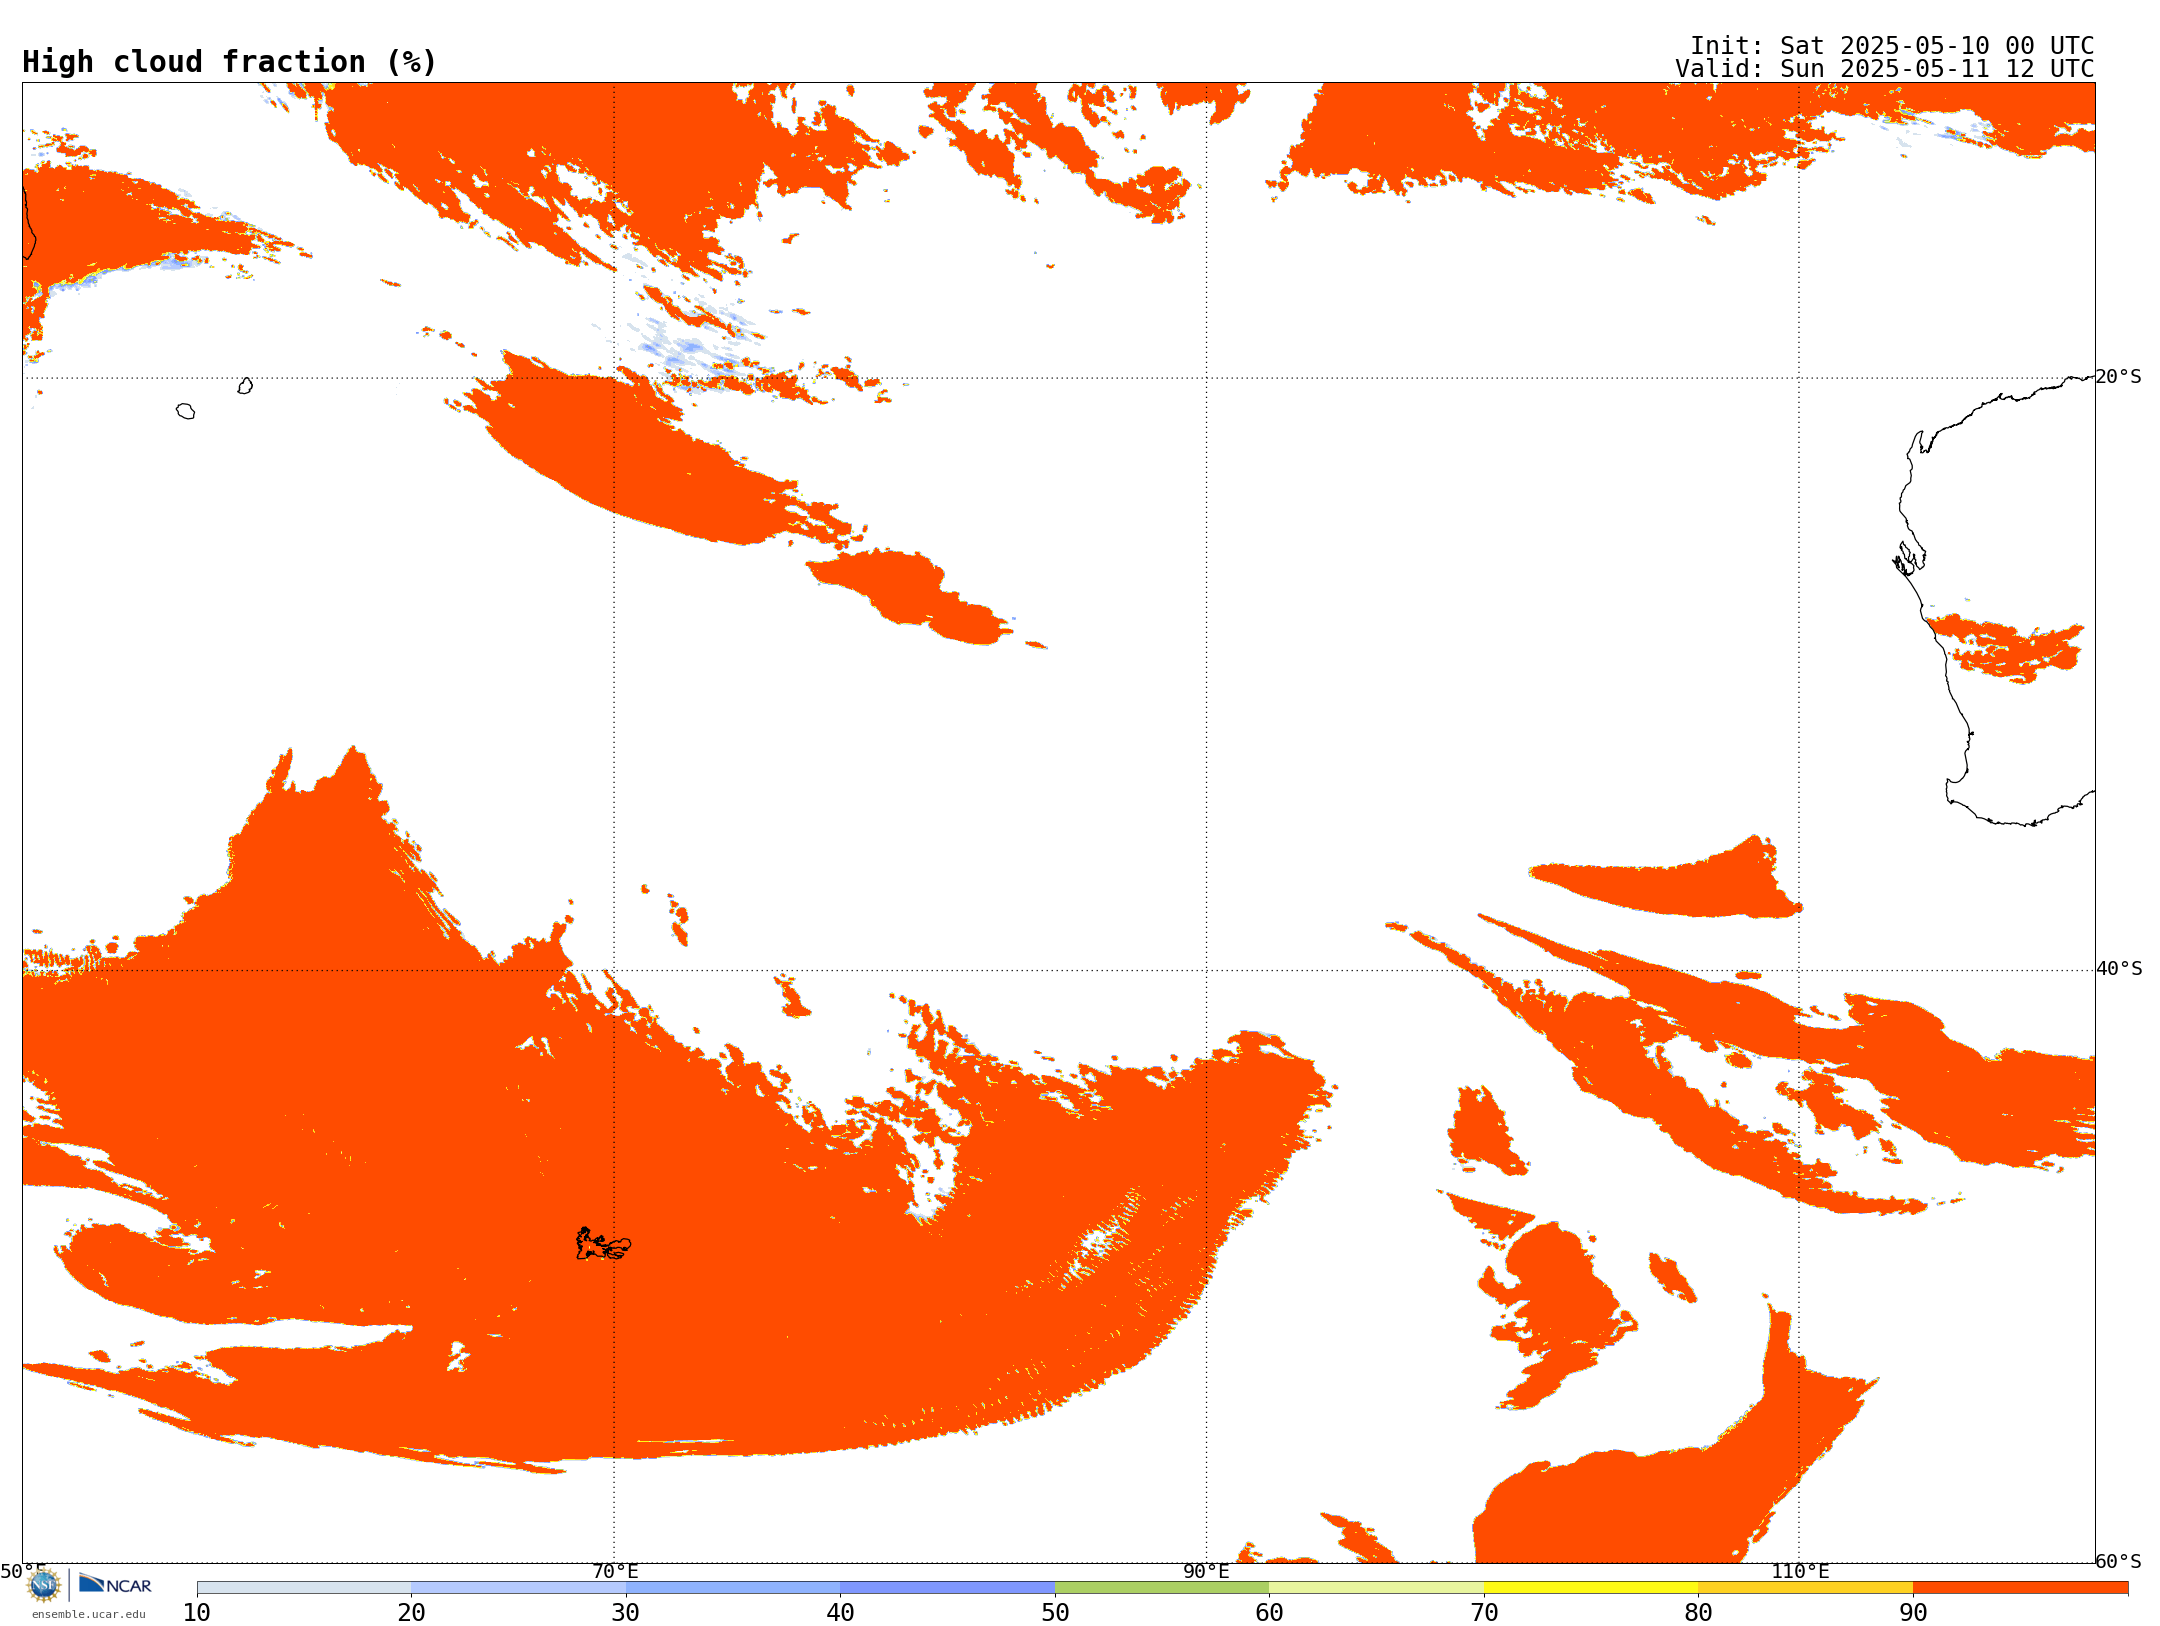Click the colorbar tick label 50

(1055, 1613)
